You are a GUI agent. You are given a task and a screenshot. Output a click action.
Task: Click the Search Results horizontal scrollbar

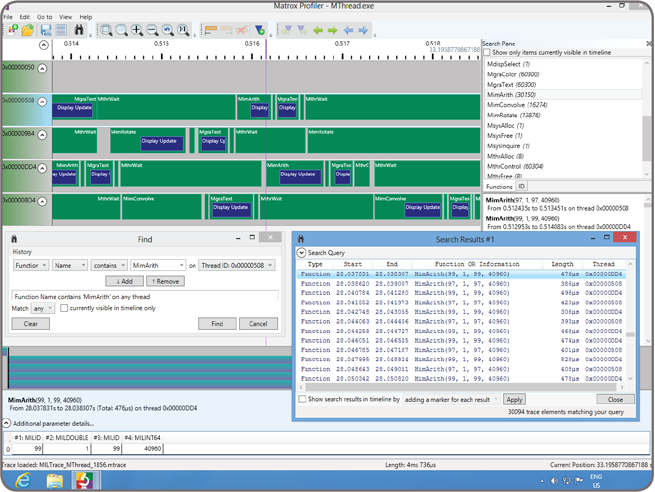coord(461,388)
